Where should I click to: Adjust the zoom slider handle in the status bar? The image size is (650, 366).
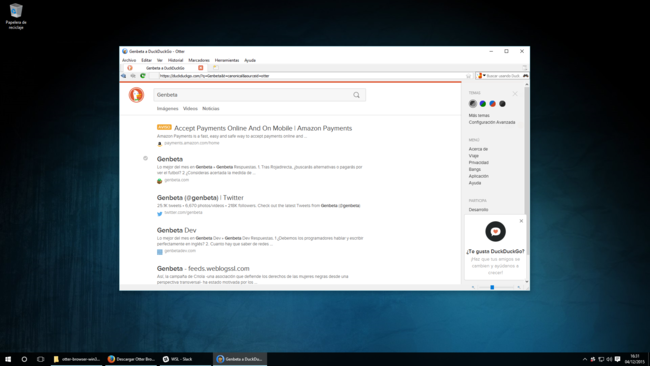pyautogui.click(x=492, y=287)
